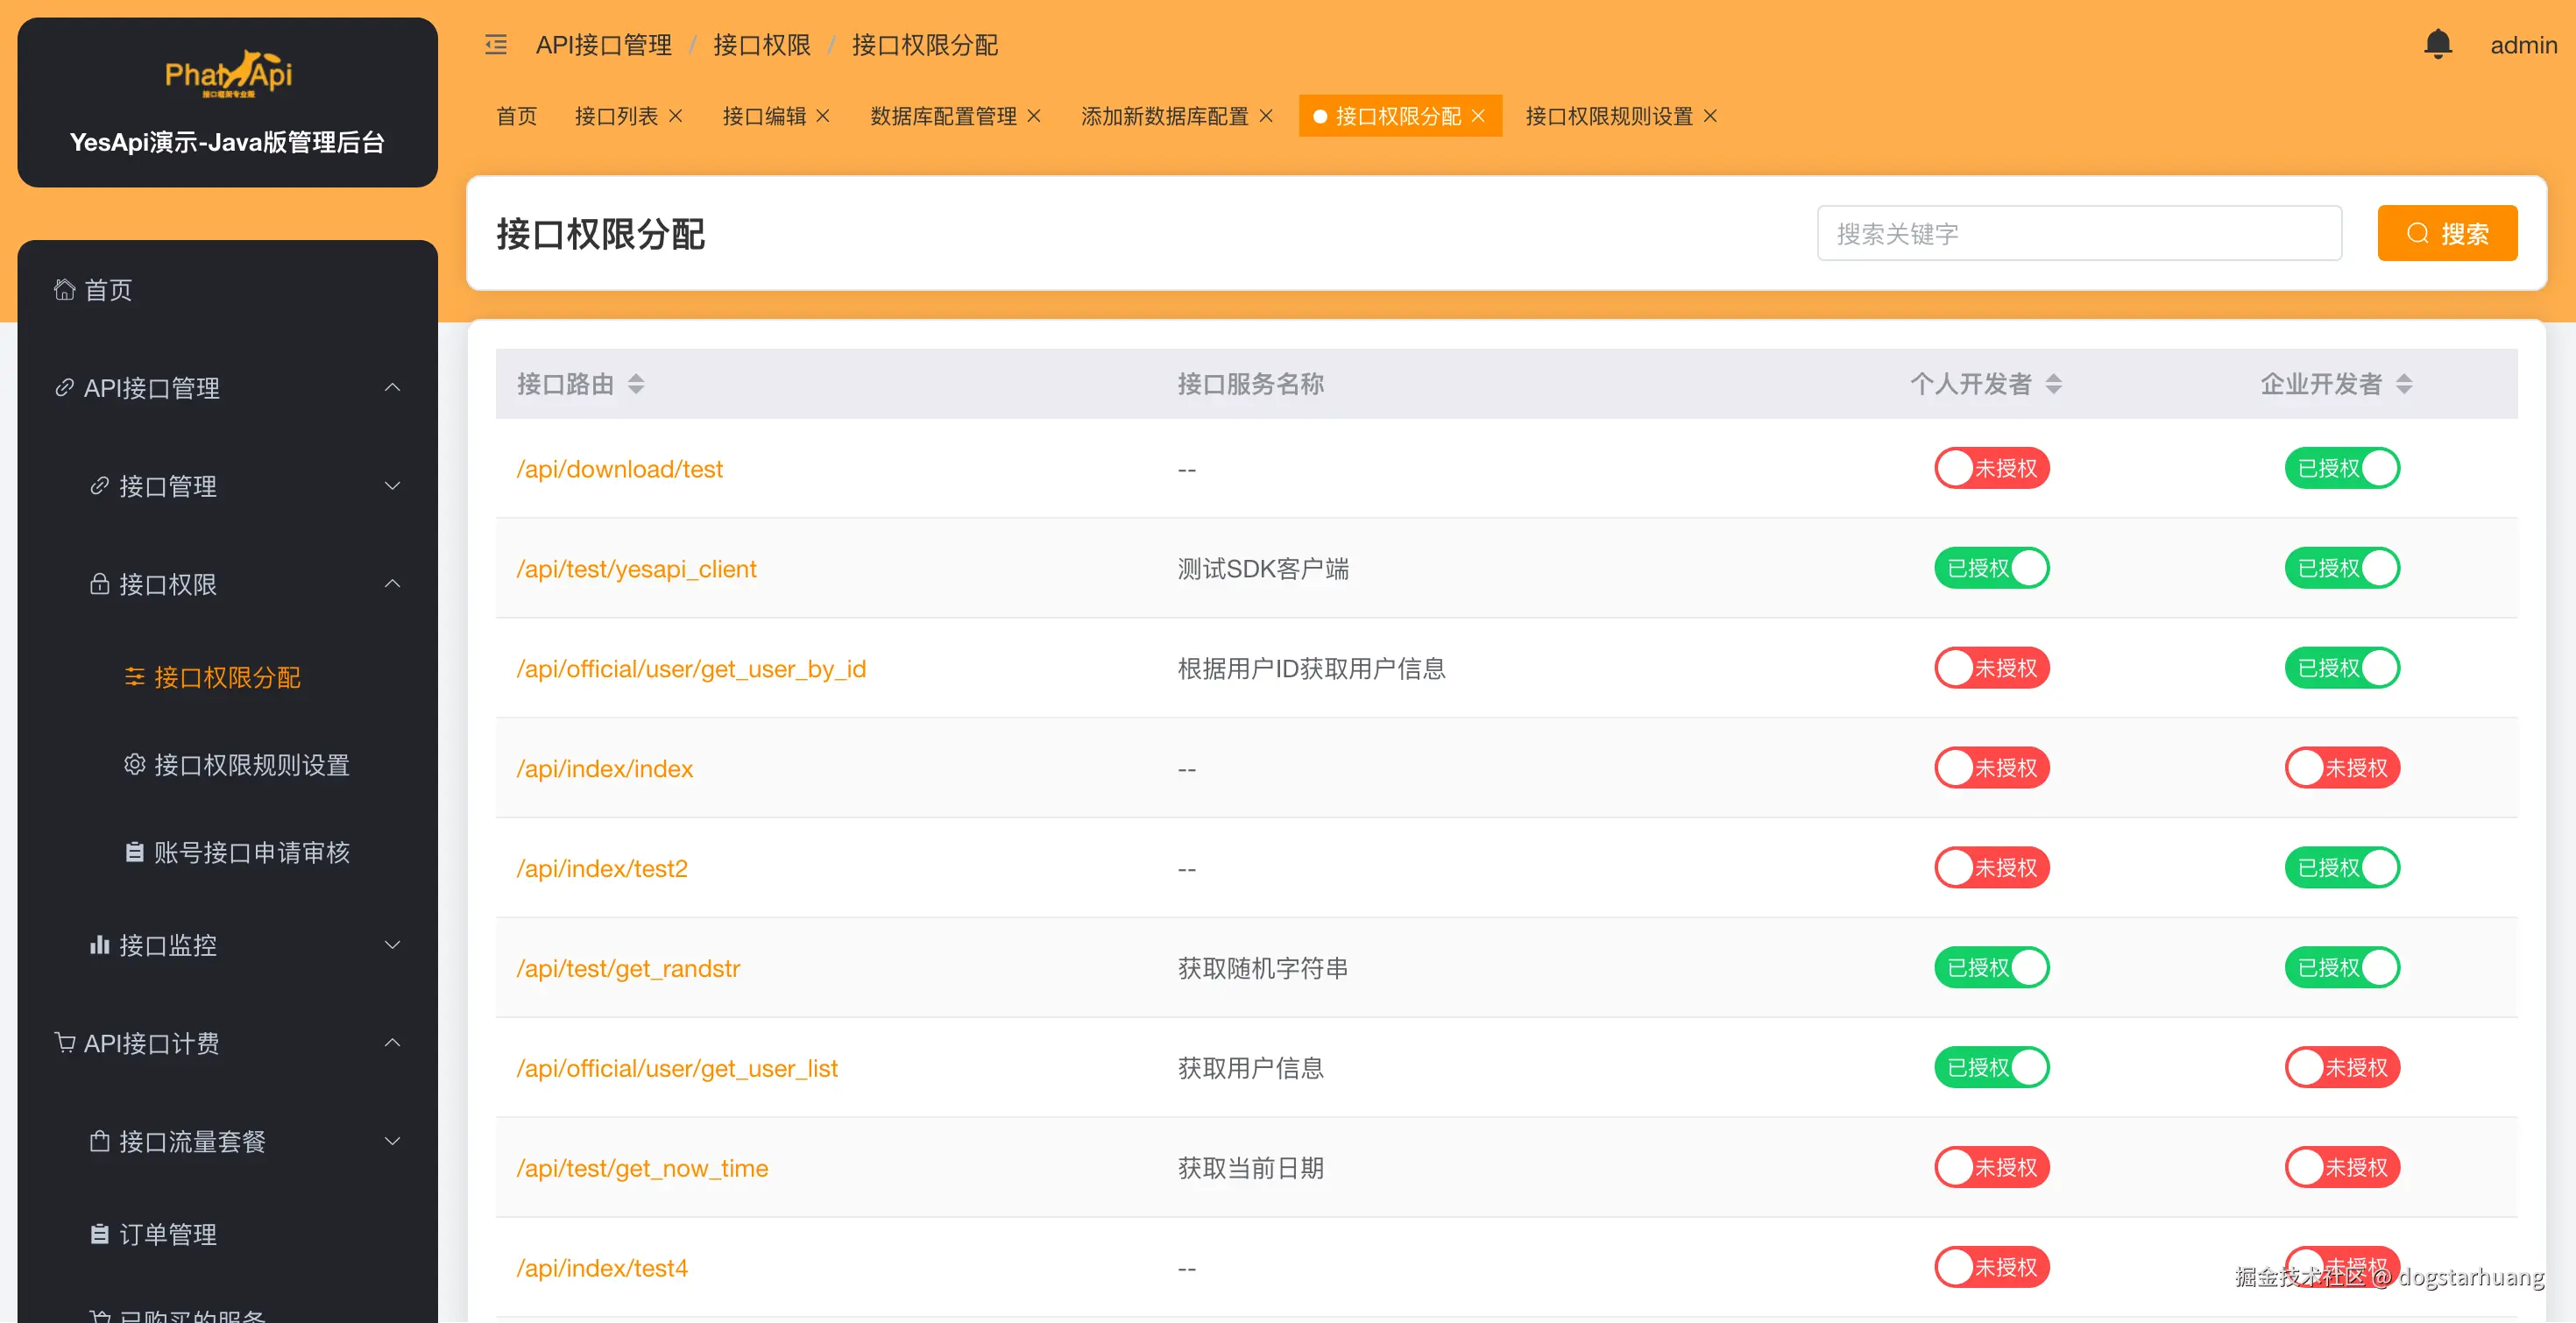
Task: Toggle 企业开发者 switch for /api/index/index
Action: (2341, 768)
